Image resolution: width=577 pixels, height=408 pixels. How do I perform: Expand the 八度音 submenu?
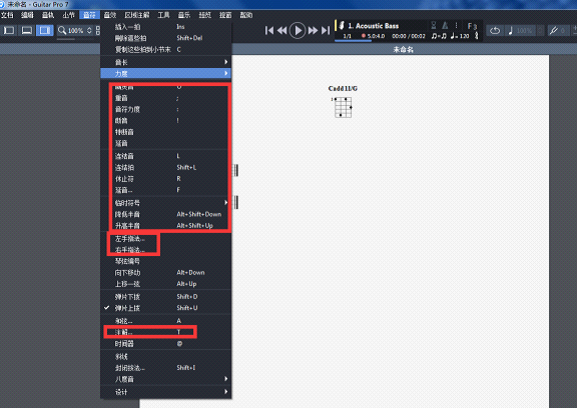[x=166, y=379]
